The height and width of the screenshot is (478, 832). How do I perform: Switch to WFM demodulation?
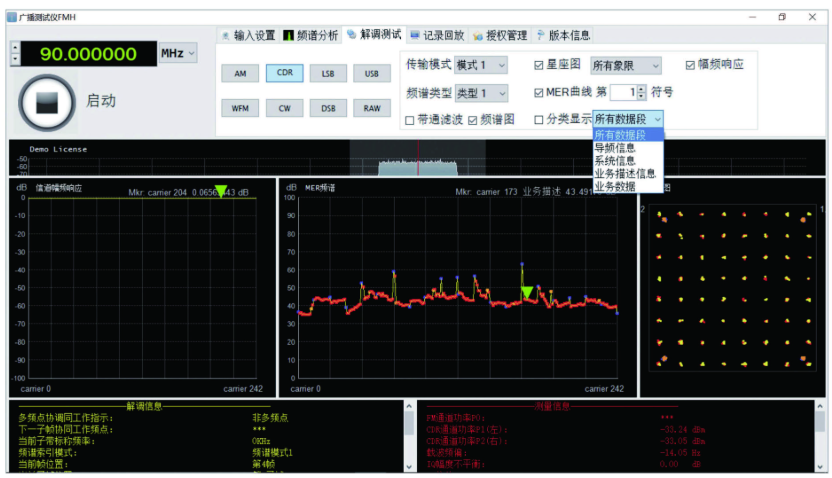point(240,108)
